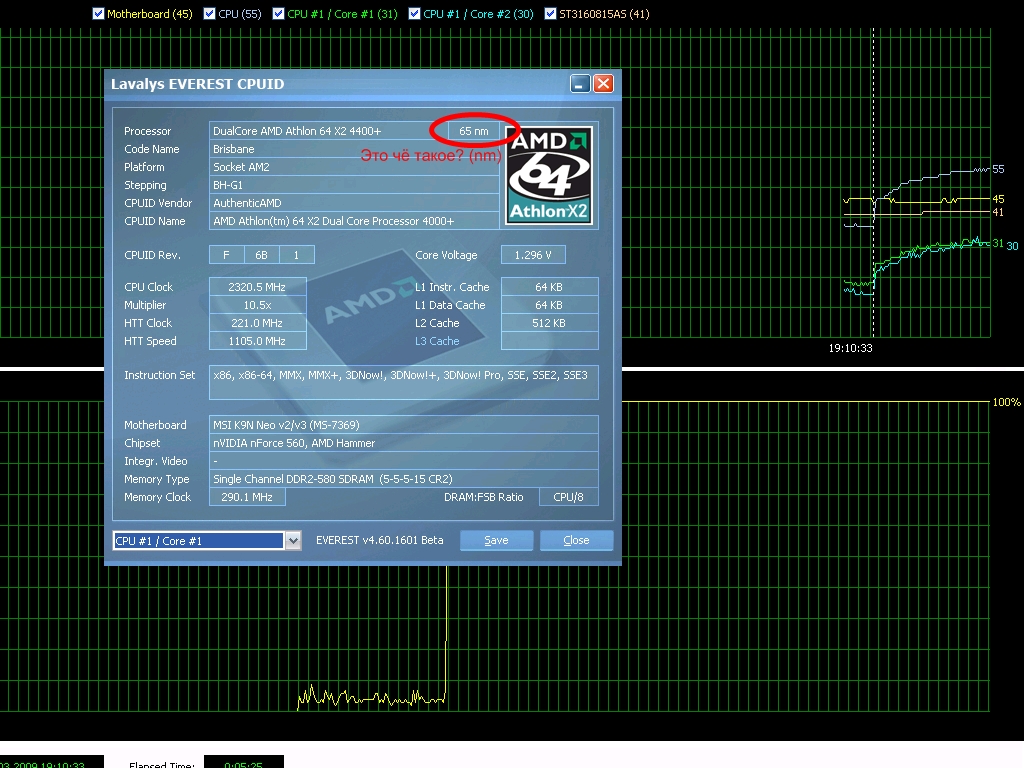Screen dimensions: 1024x768
Task: Click the L3 Cache label
Action: [x=437, y=341]
